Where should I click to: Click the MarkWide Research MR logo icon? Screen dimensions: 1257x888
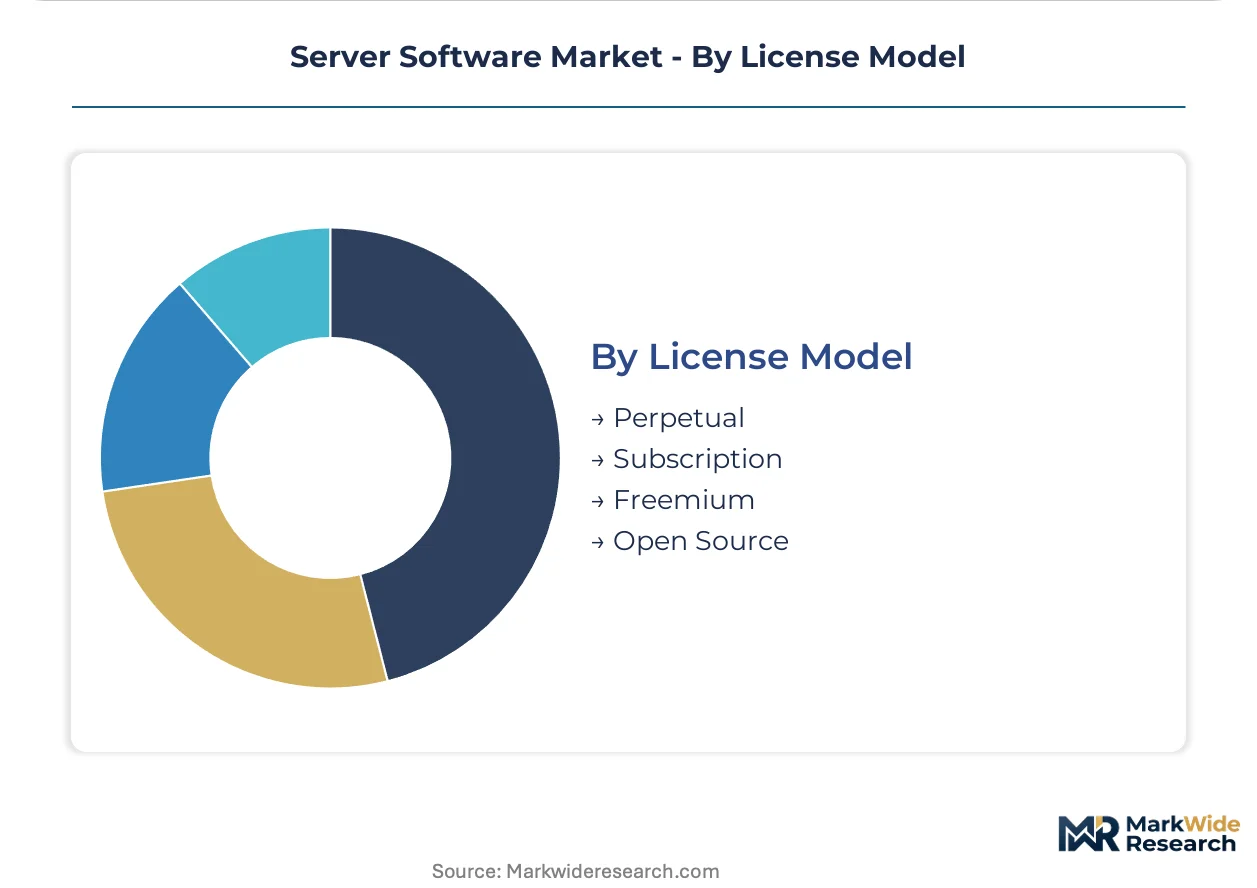click(x=1089, y=834)
